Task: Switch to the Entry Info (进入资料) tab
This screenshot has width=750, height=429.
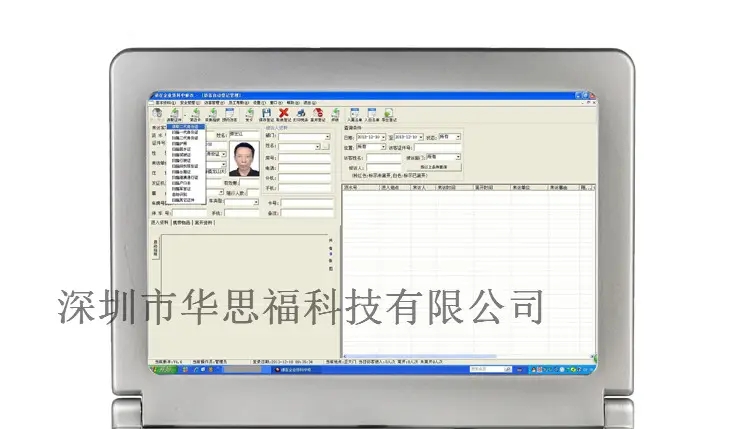Action: pos(160,222)
